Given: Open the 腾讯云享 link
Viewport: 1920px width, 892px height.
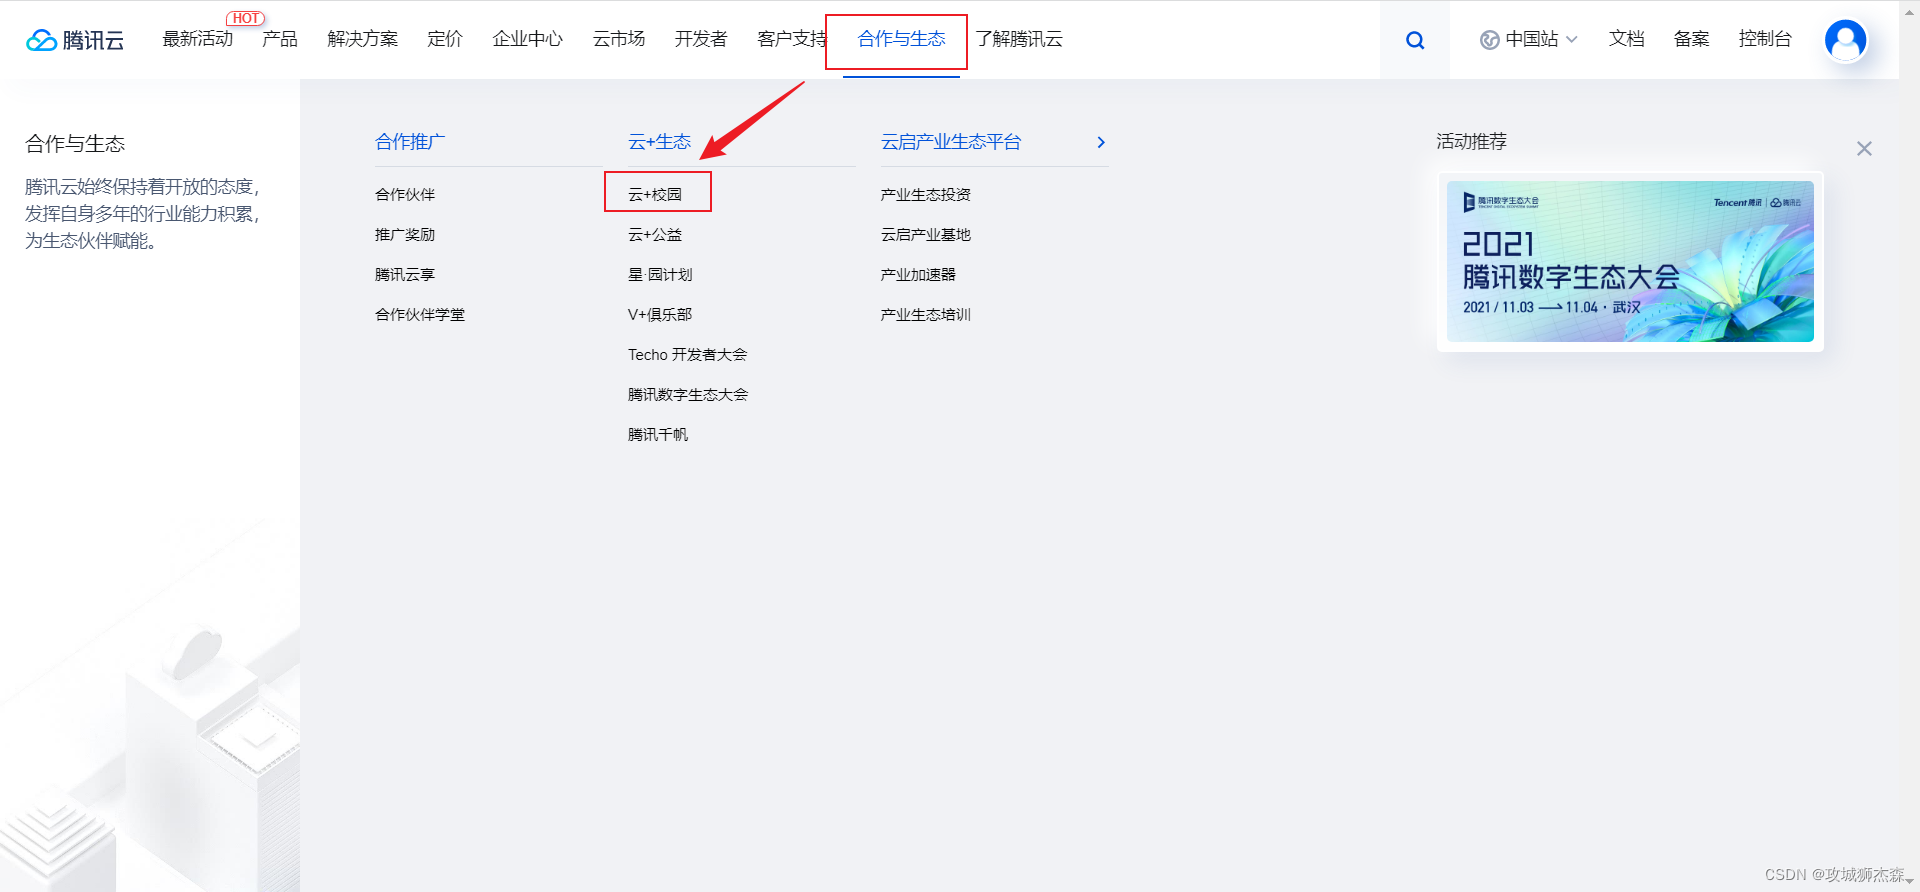Looking at the screenshot, I should click(x=405, y=274).
